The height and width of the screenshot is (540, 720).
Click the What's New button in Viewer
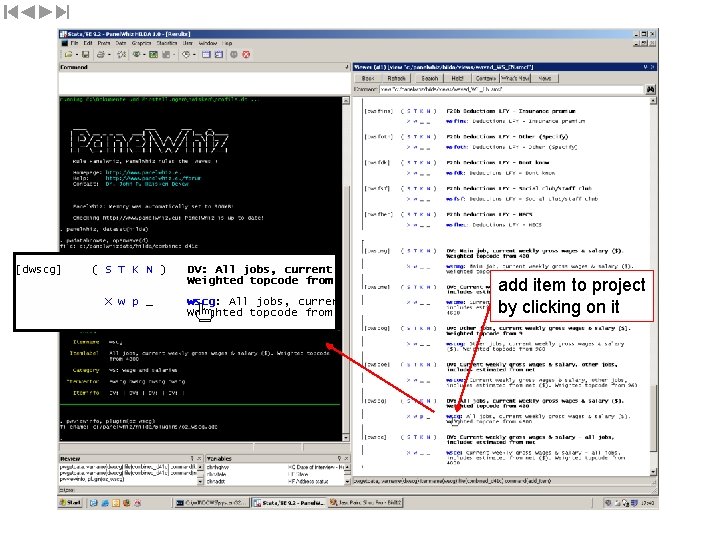515,79
